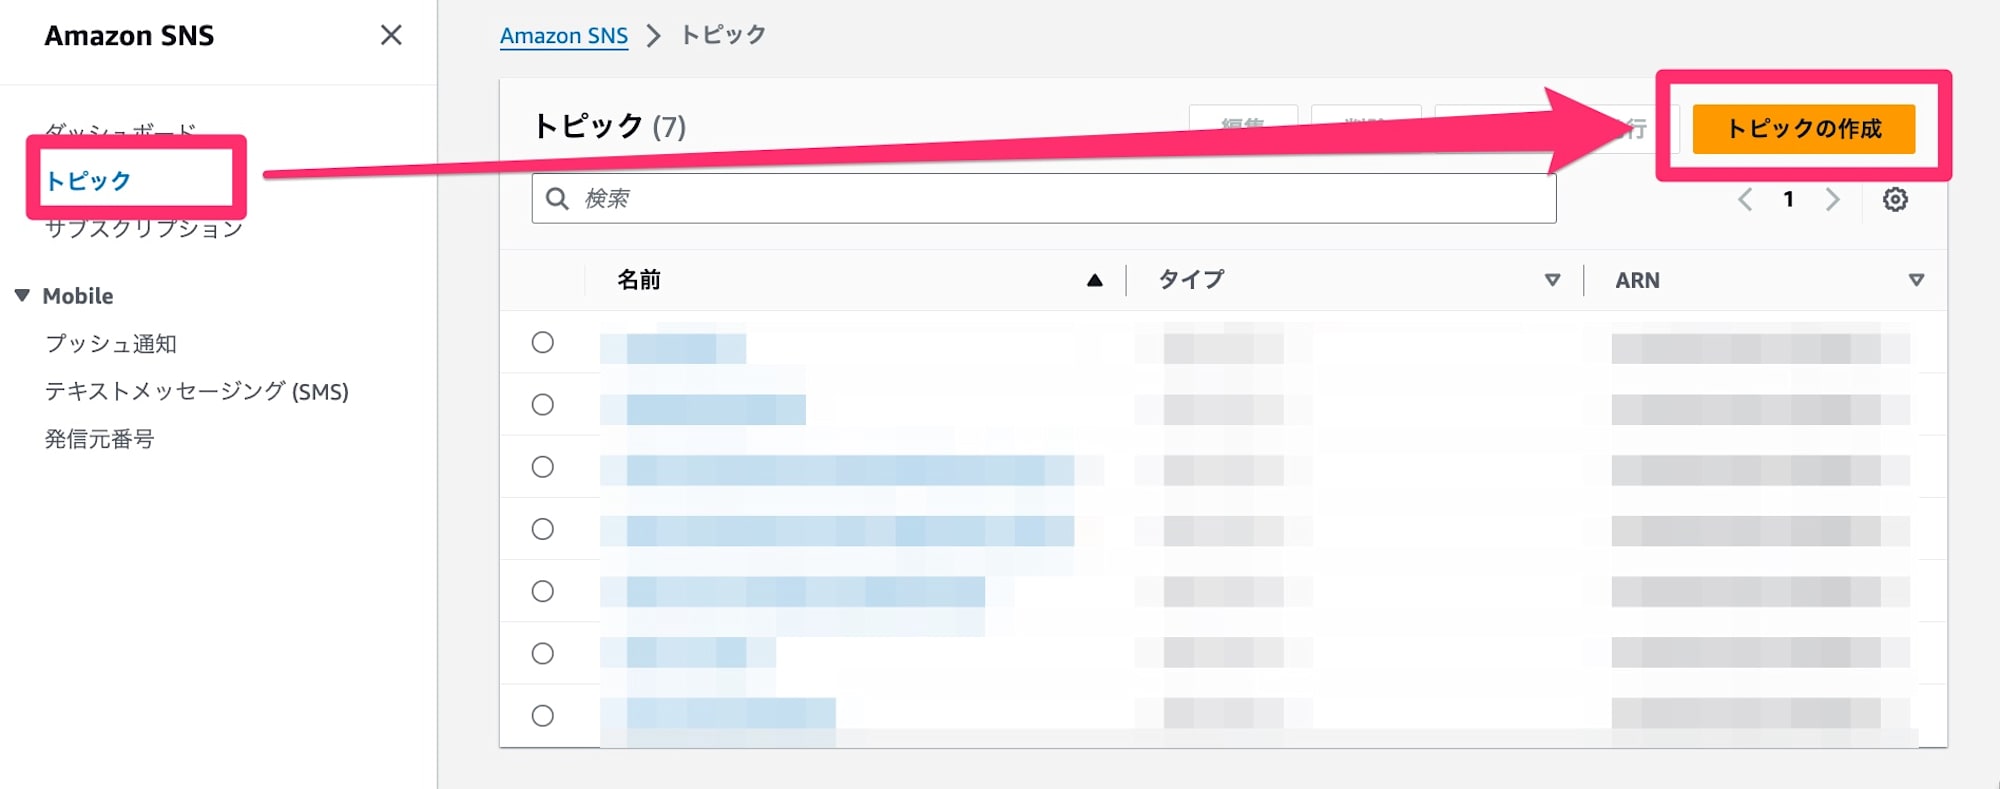Viewport: 2000px width, 789px height.
Task: Sort the タイプ column
Action: (1552, 280)
